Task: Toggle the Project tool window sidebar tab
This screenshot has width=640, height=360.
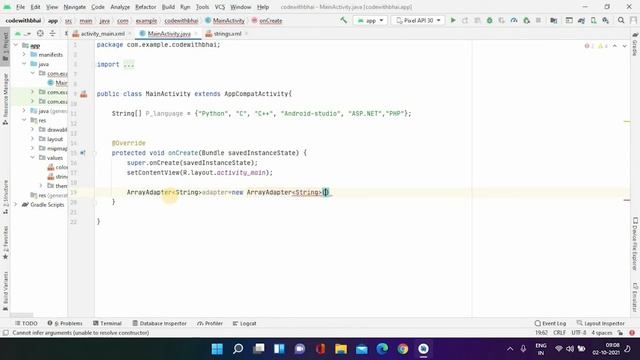Action: click(5, 47)
